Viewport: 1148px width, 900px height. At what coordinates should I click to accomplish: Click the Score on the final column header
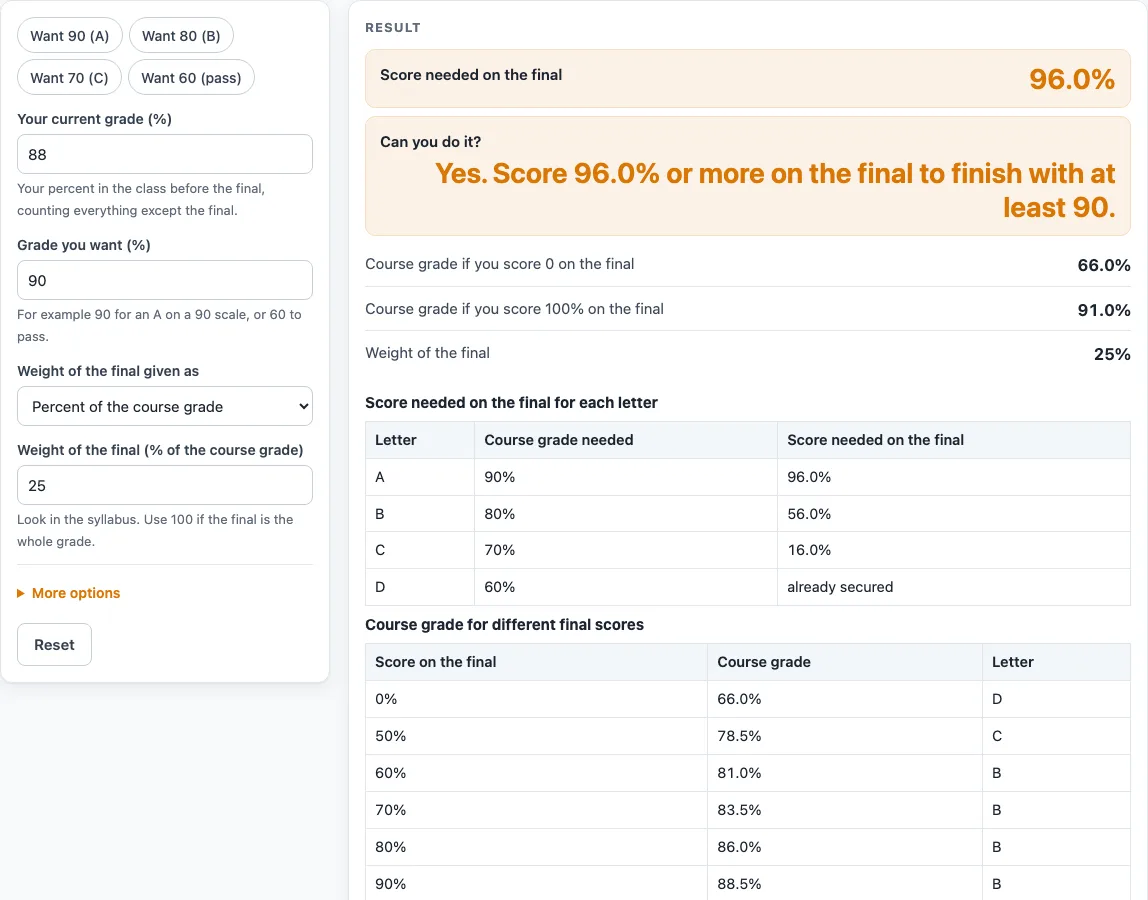click(x=537, y=662)
